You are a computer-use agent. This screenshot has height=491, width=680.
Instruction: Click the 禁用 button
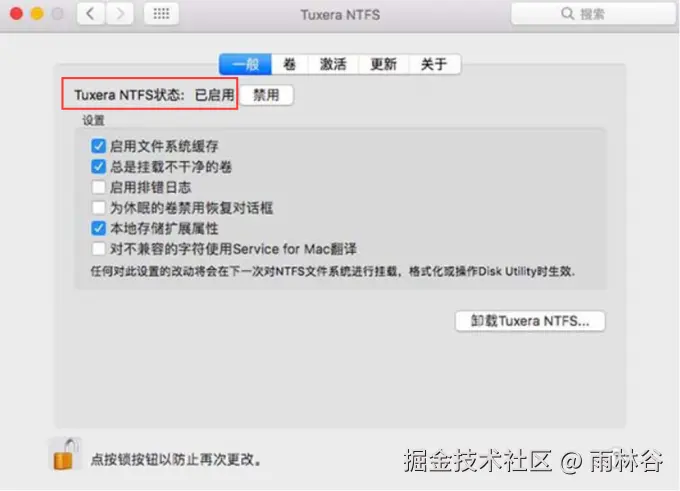pos(266,95)
